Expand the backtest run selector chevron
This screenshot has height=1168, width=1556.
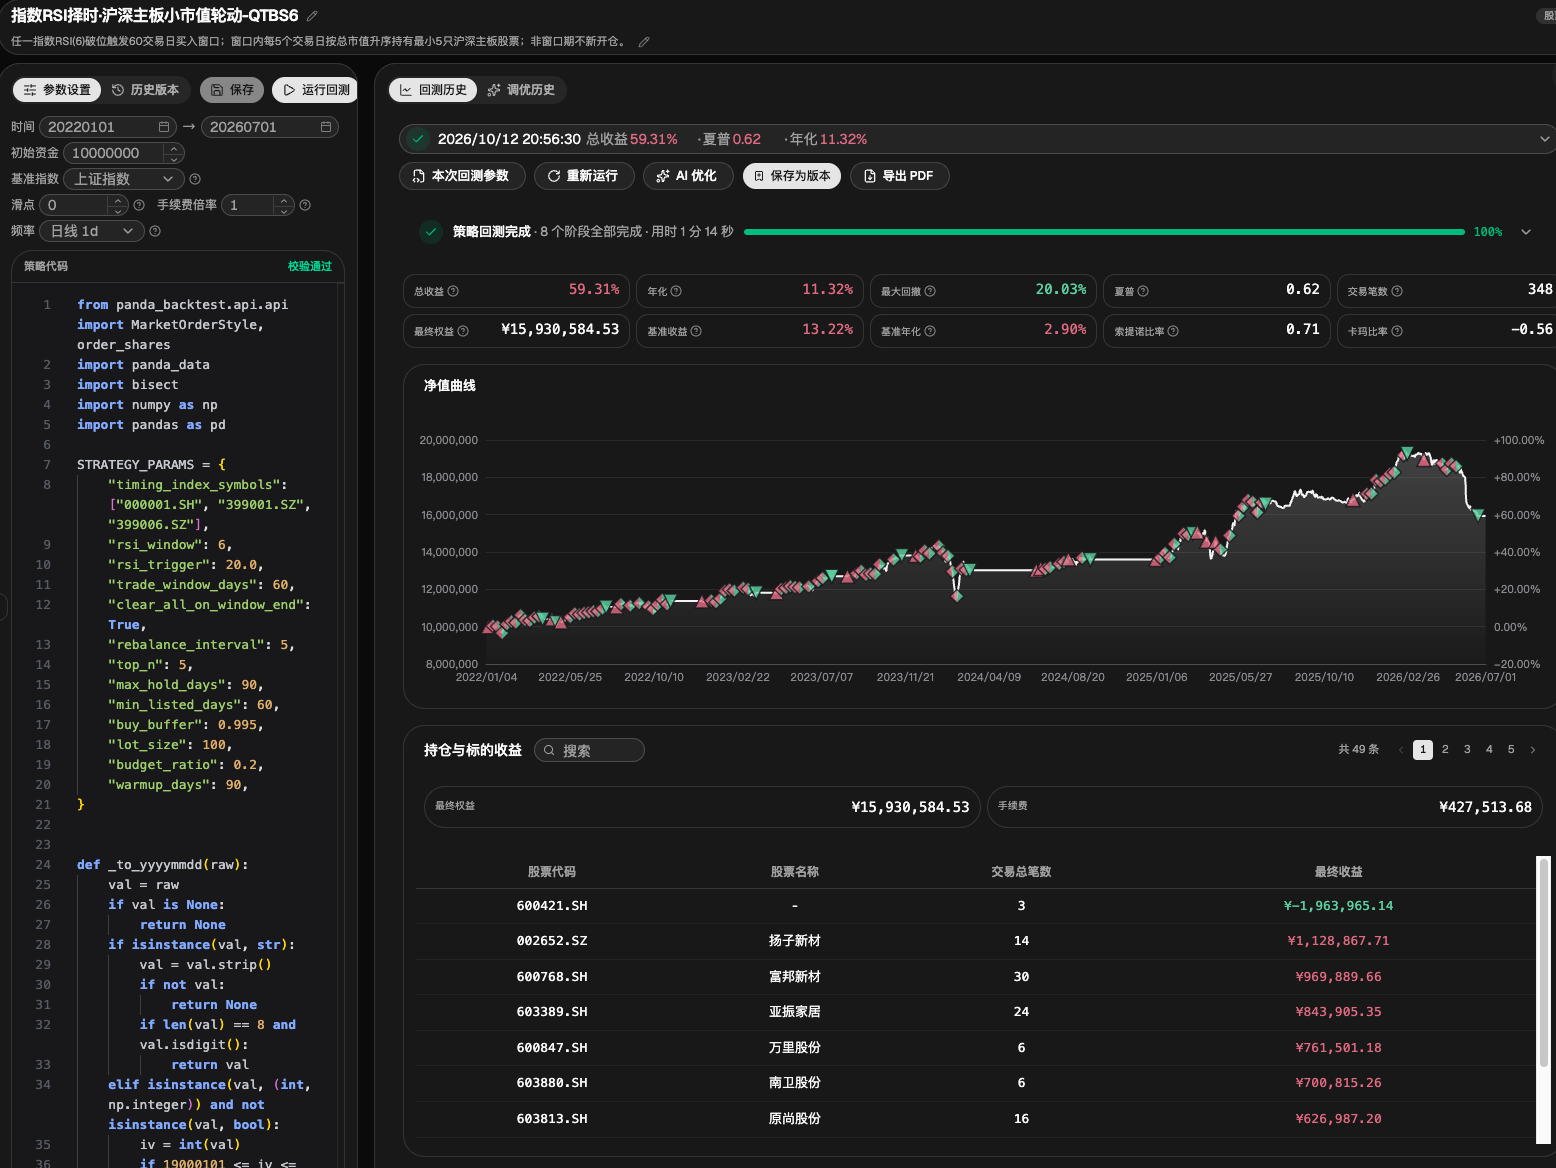1545,139
